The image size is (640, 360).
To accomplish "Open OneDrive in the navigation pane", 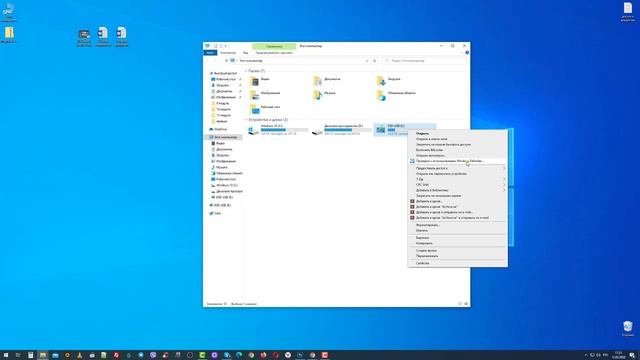I will coord(218,129).
